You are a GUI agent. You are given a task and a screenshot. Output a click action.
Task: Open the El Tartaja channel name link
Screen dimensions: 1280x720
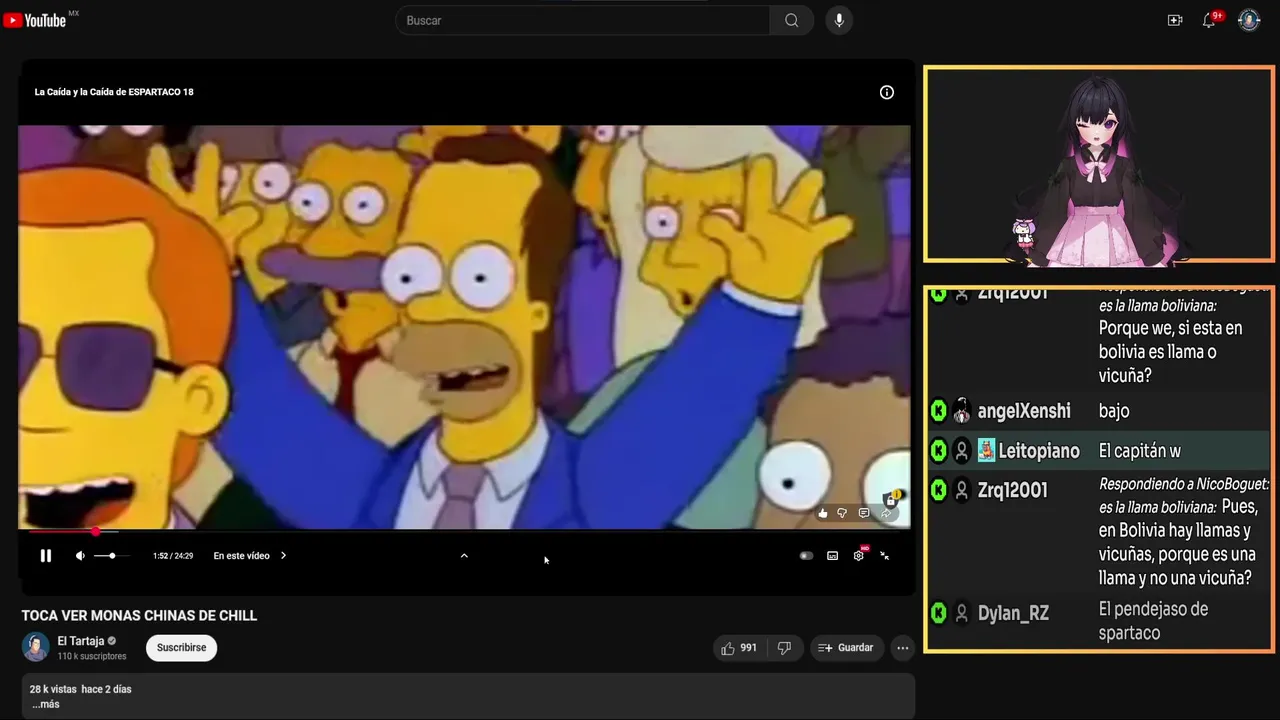(81, 641)
